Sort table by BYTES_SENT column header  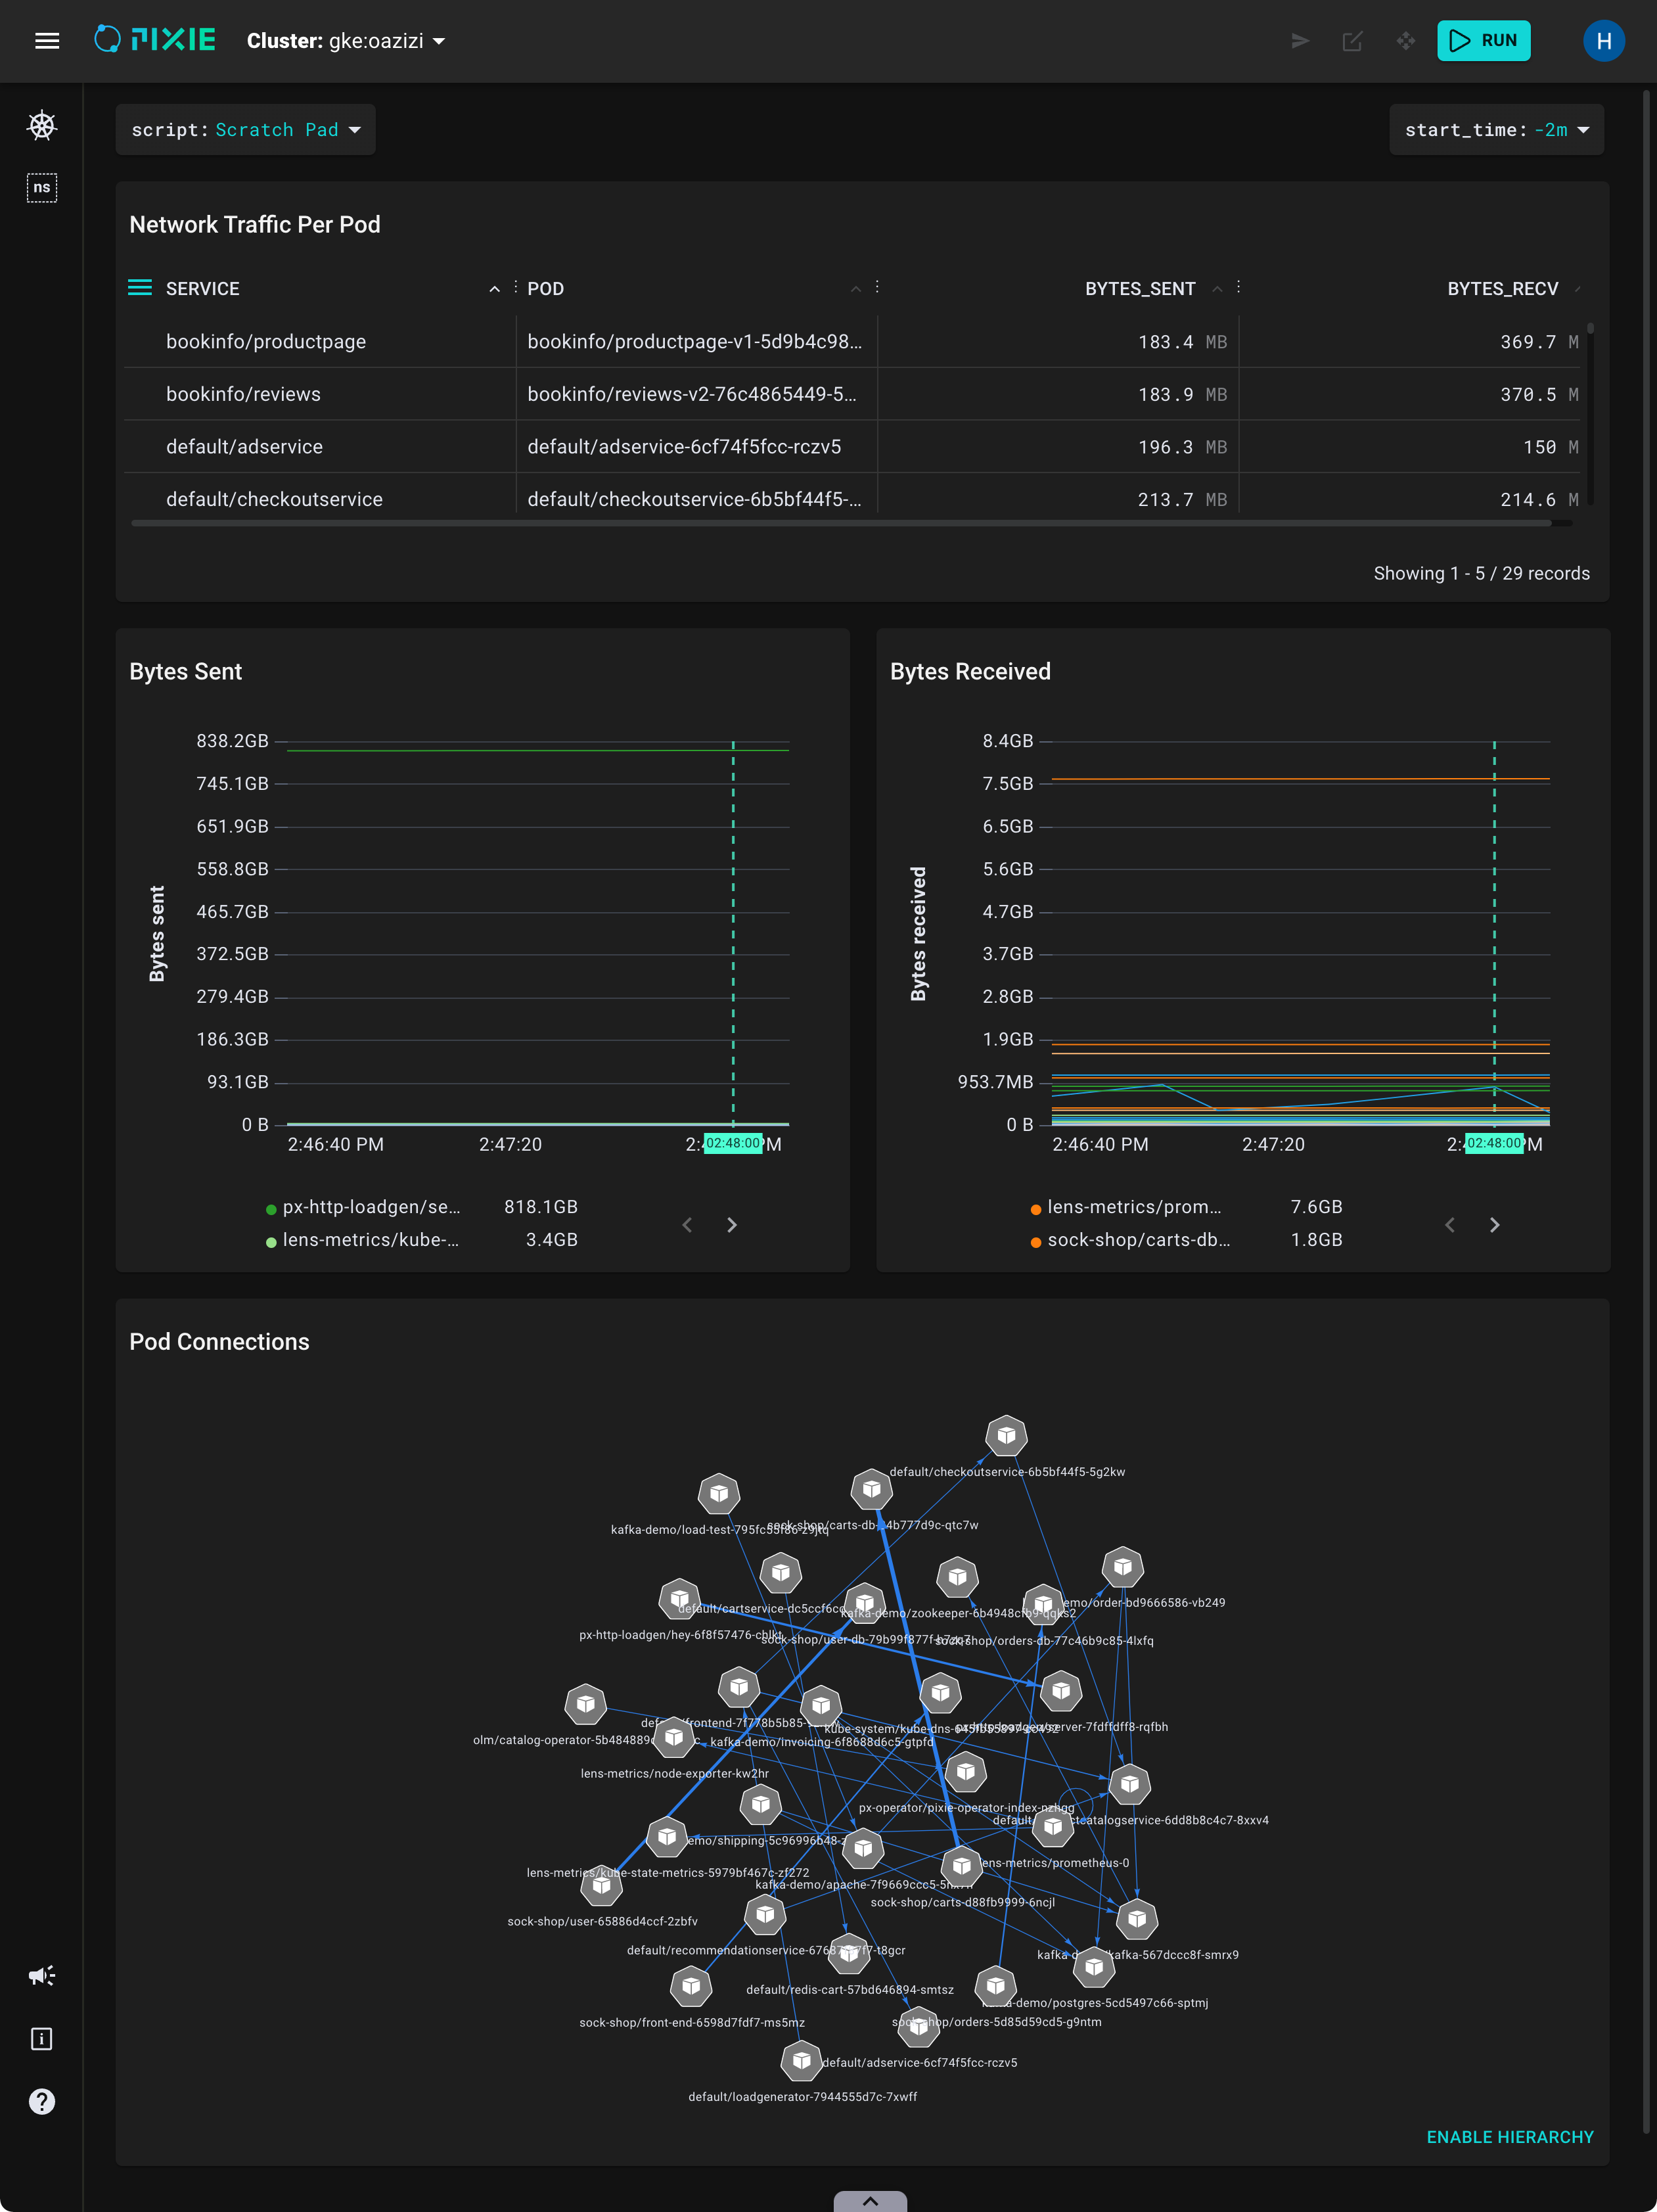pos(1140,289)
